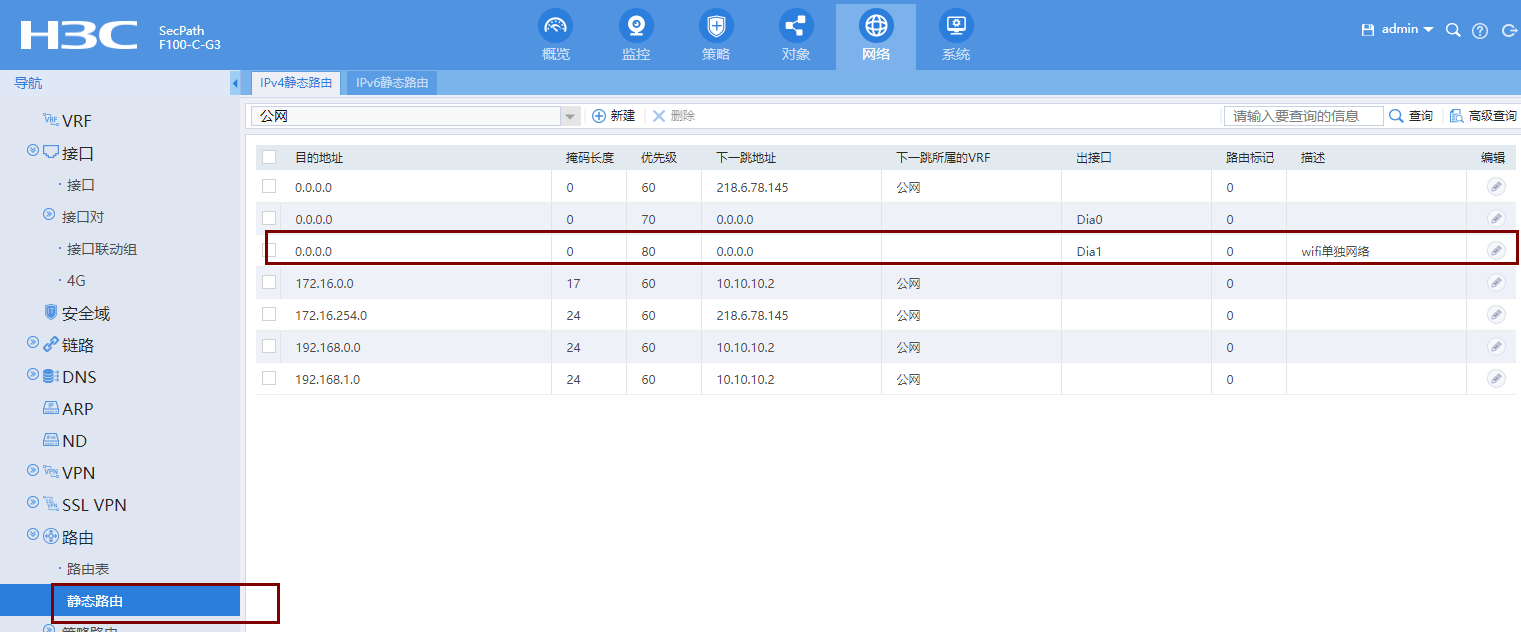The image size is (1521, 632).
Task: Click the query search input field
Action: (1303, 115)
